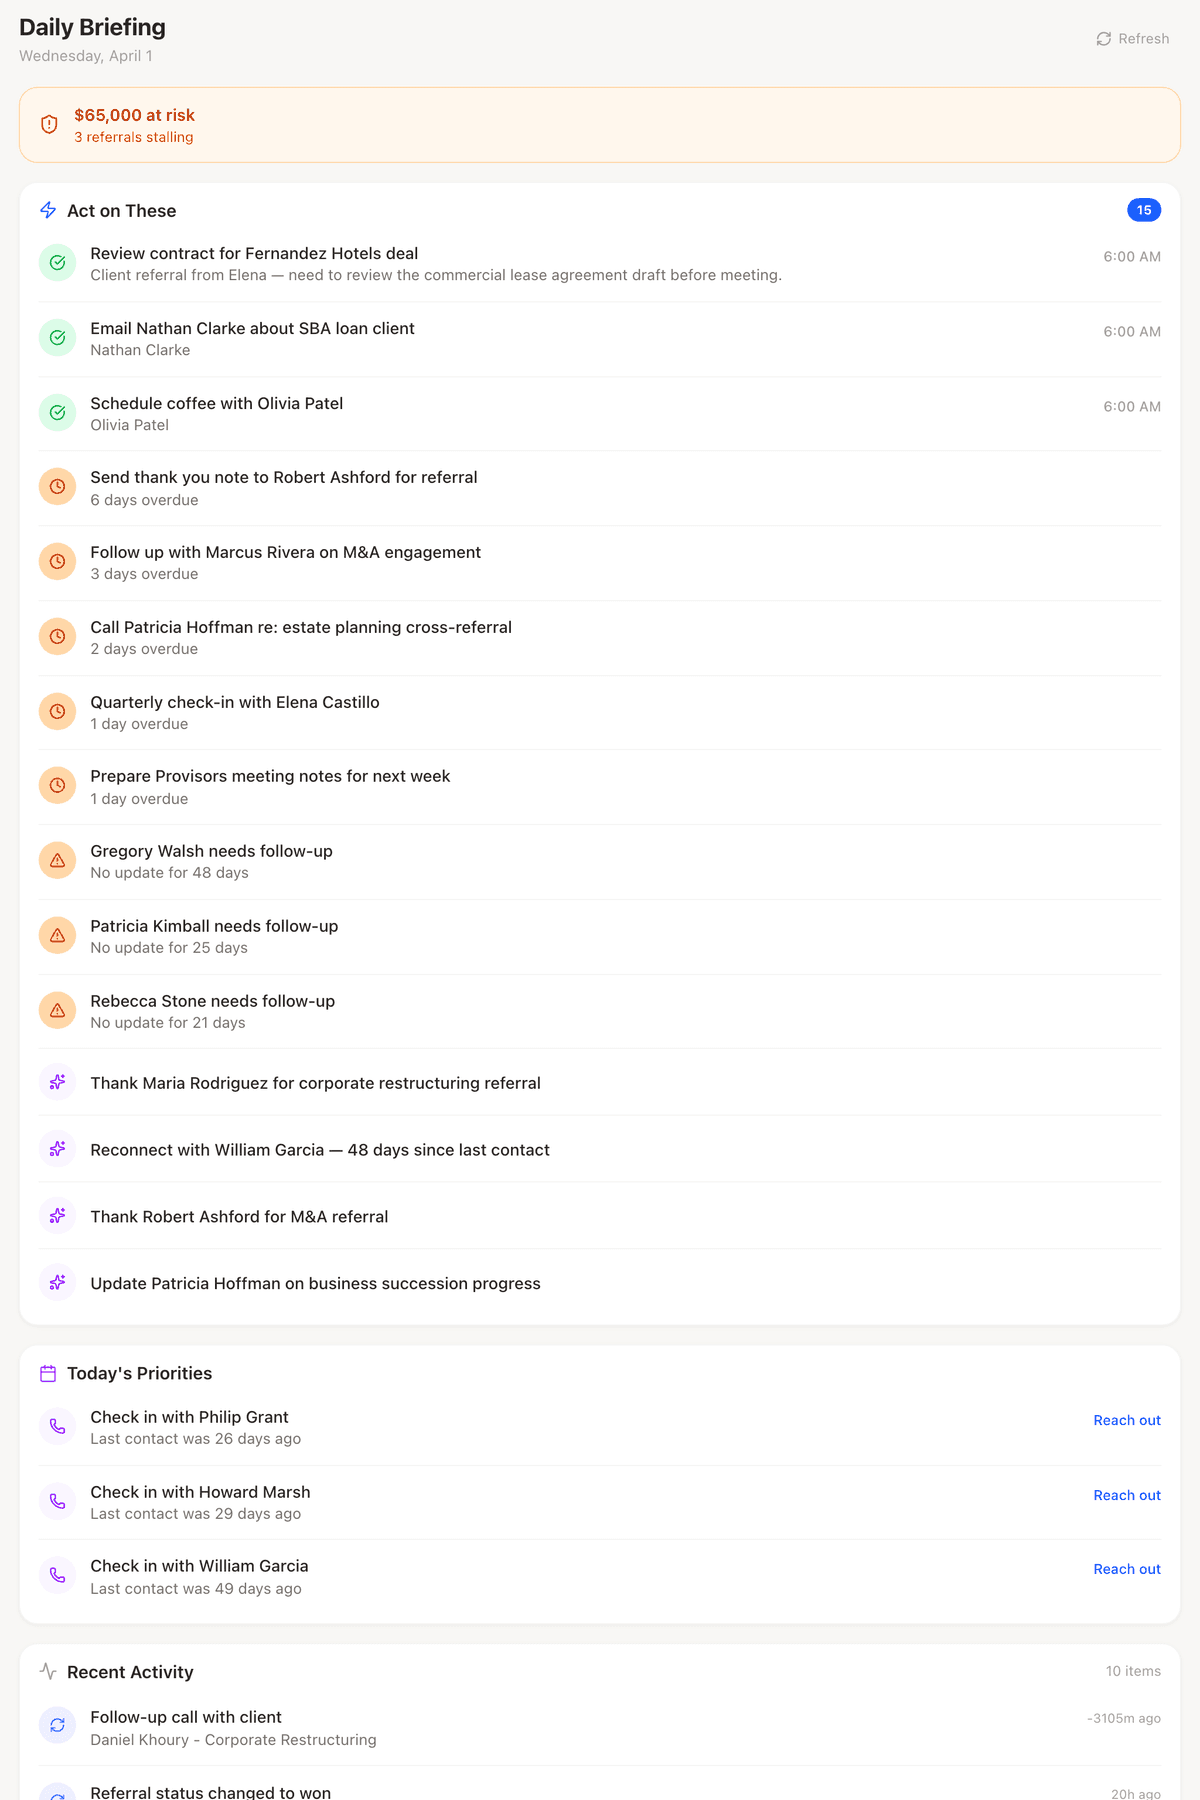Screen dimensions: 1200x1800
Task: Click sparkle icon for Maria Rodriguez suggestion
Action: (58, 1082)
